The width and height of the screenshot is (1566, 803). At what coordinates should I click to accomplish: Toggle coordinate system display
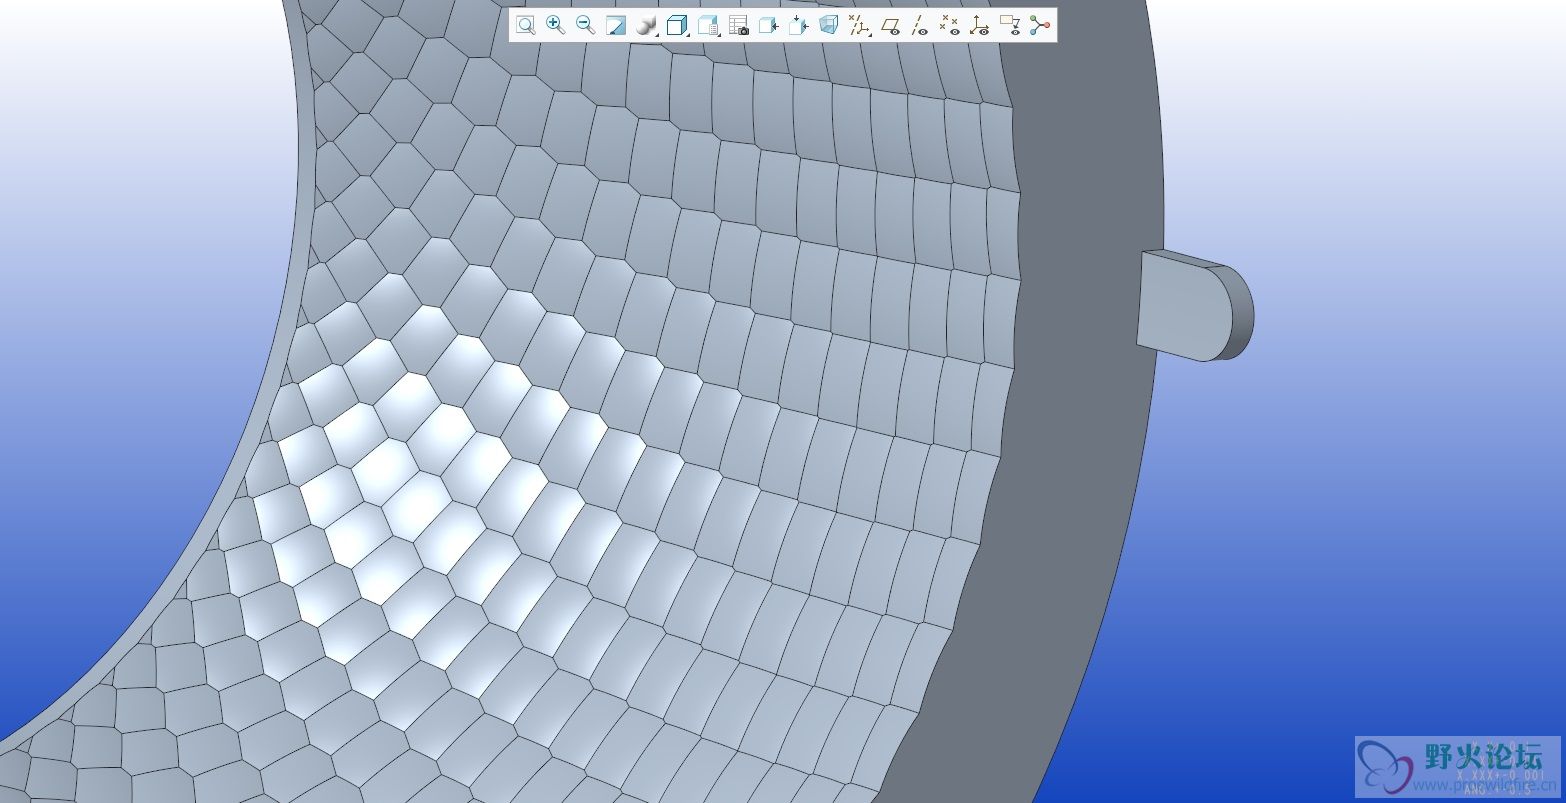(980, 25)
